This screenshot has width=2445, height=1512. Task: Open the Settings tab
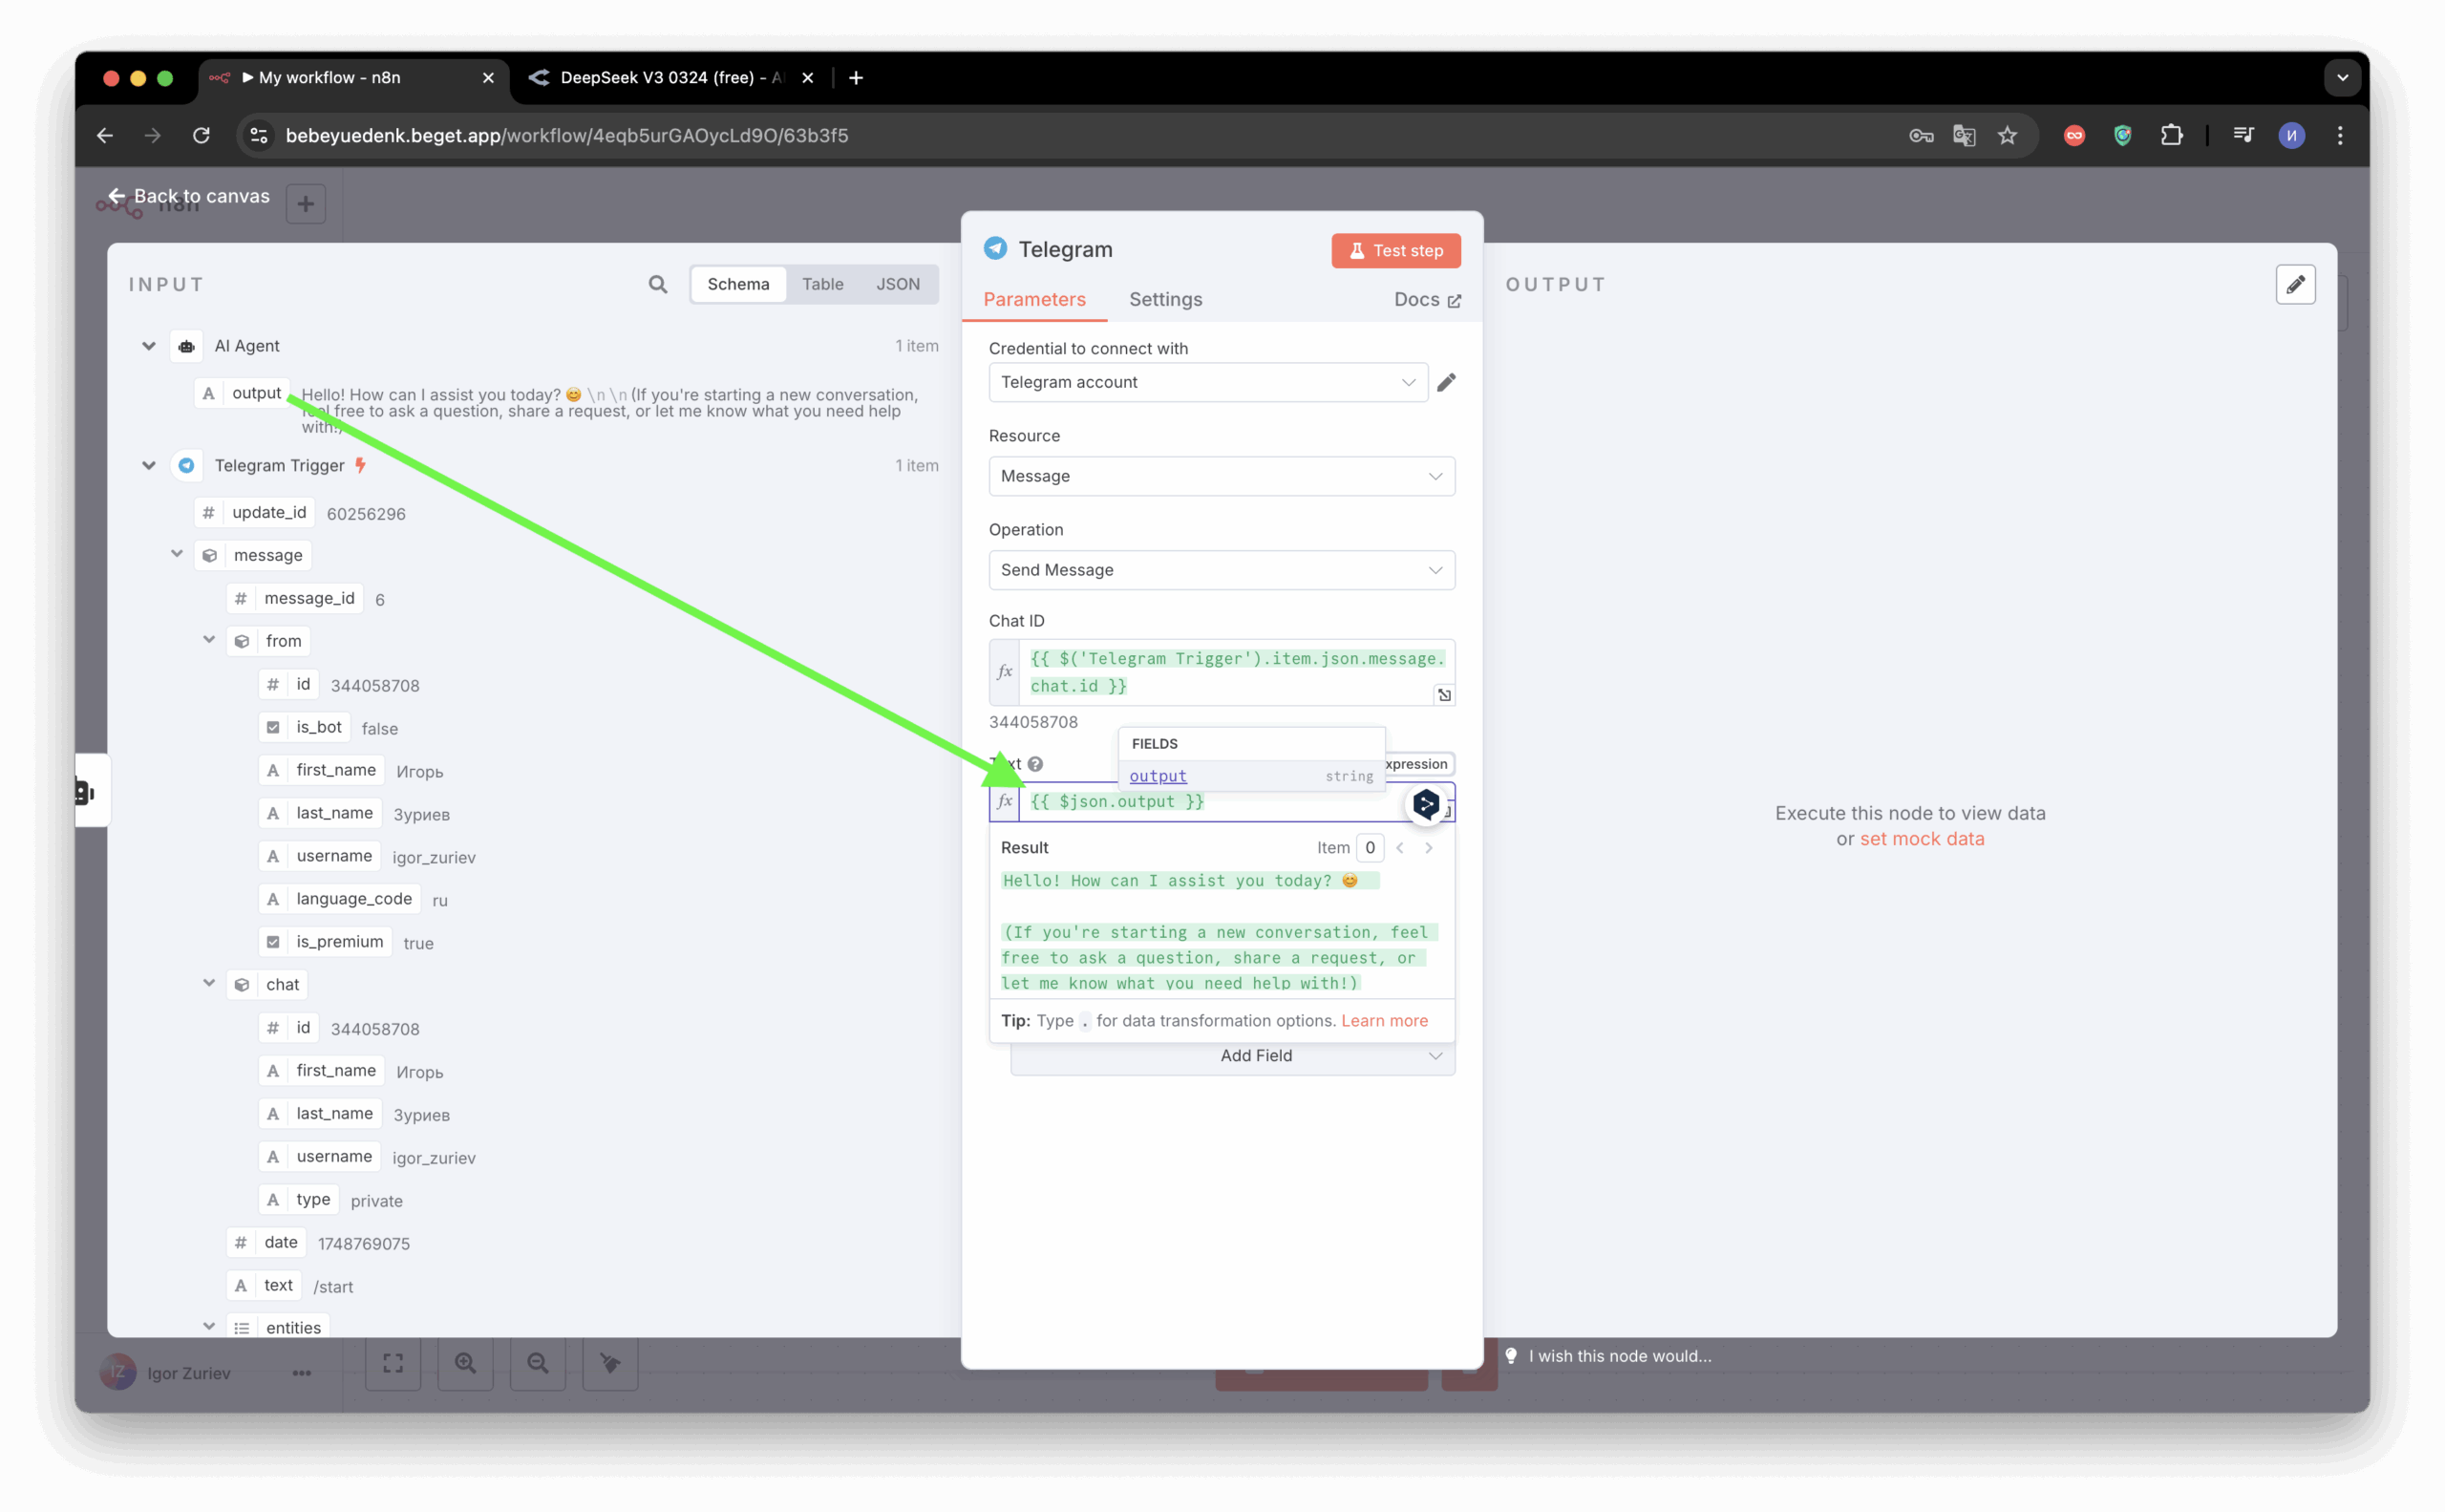tap(1165, 300)
